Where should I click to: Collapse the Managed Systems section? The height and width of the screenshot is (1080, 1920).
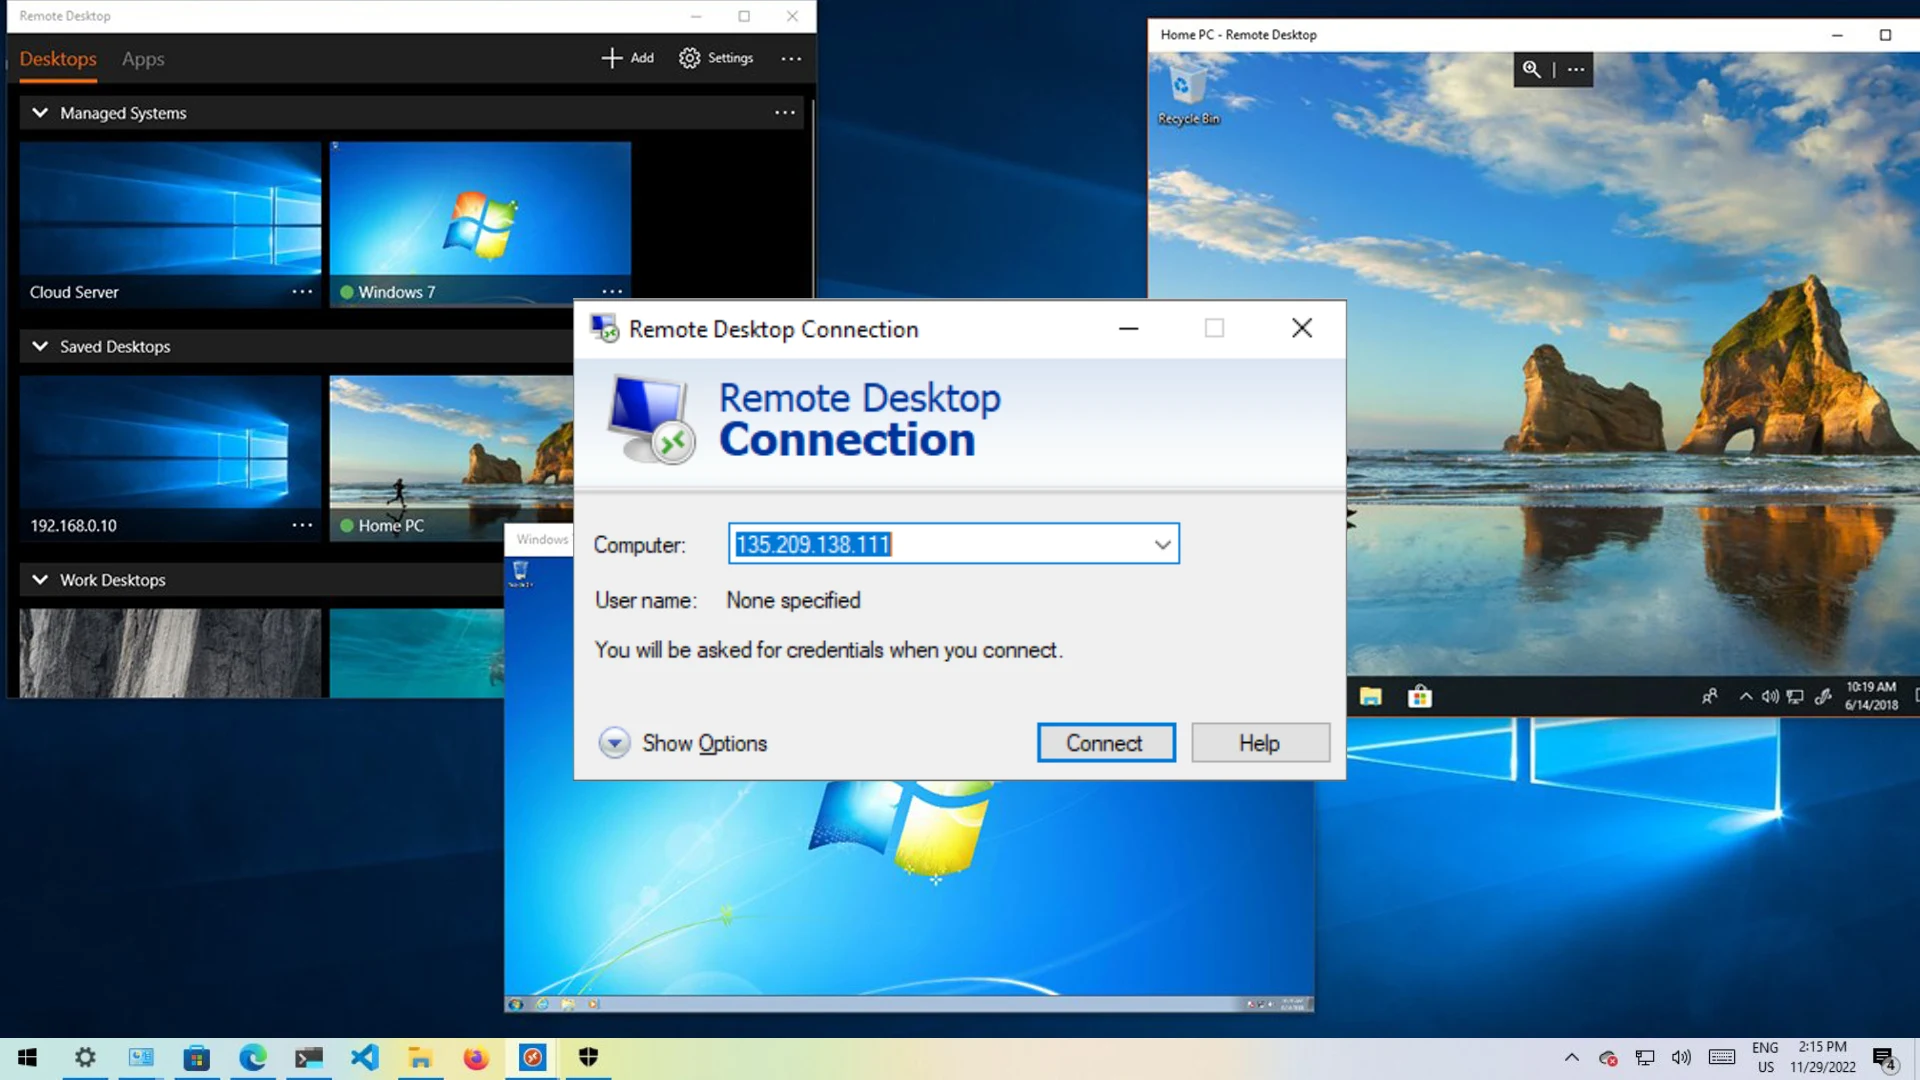click(x=40, y=113)
